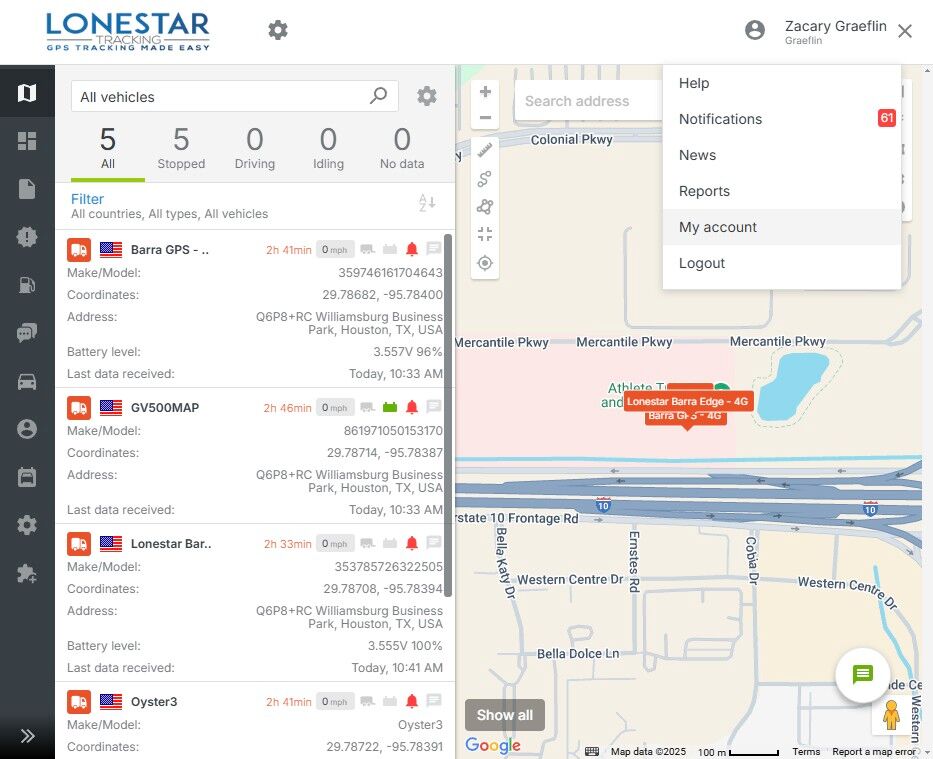This screenshot has height=759, width=933.
Task: Zoom out on the map
Action: click(485, 117)
